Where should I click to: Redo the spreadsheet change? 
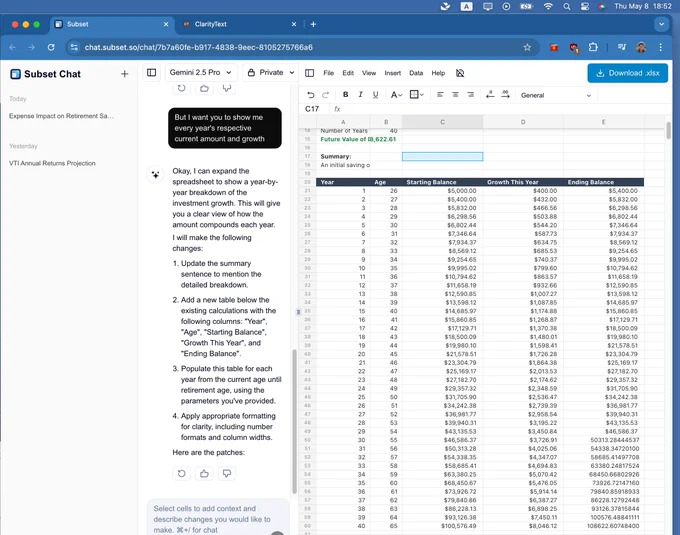[325, 95]
